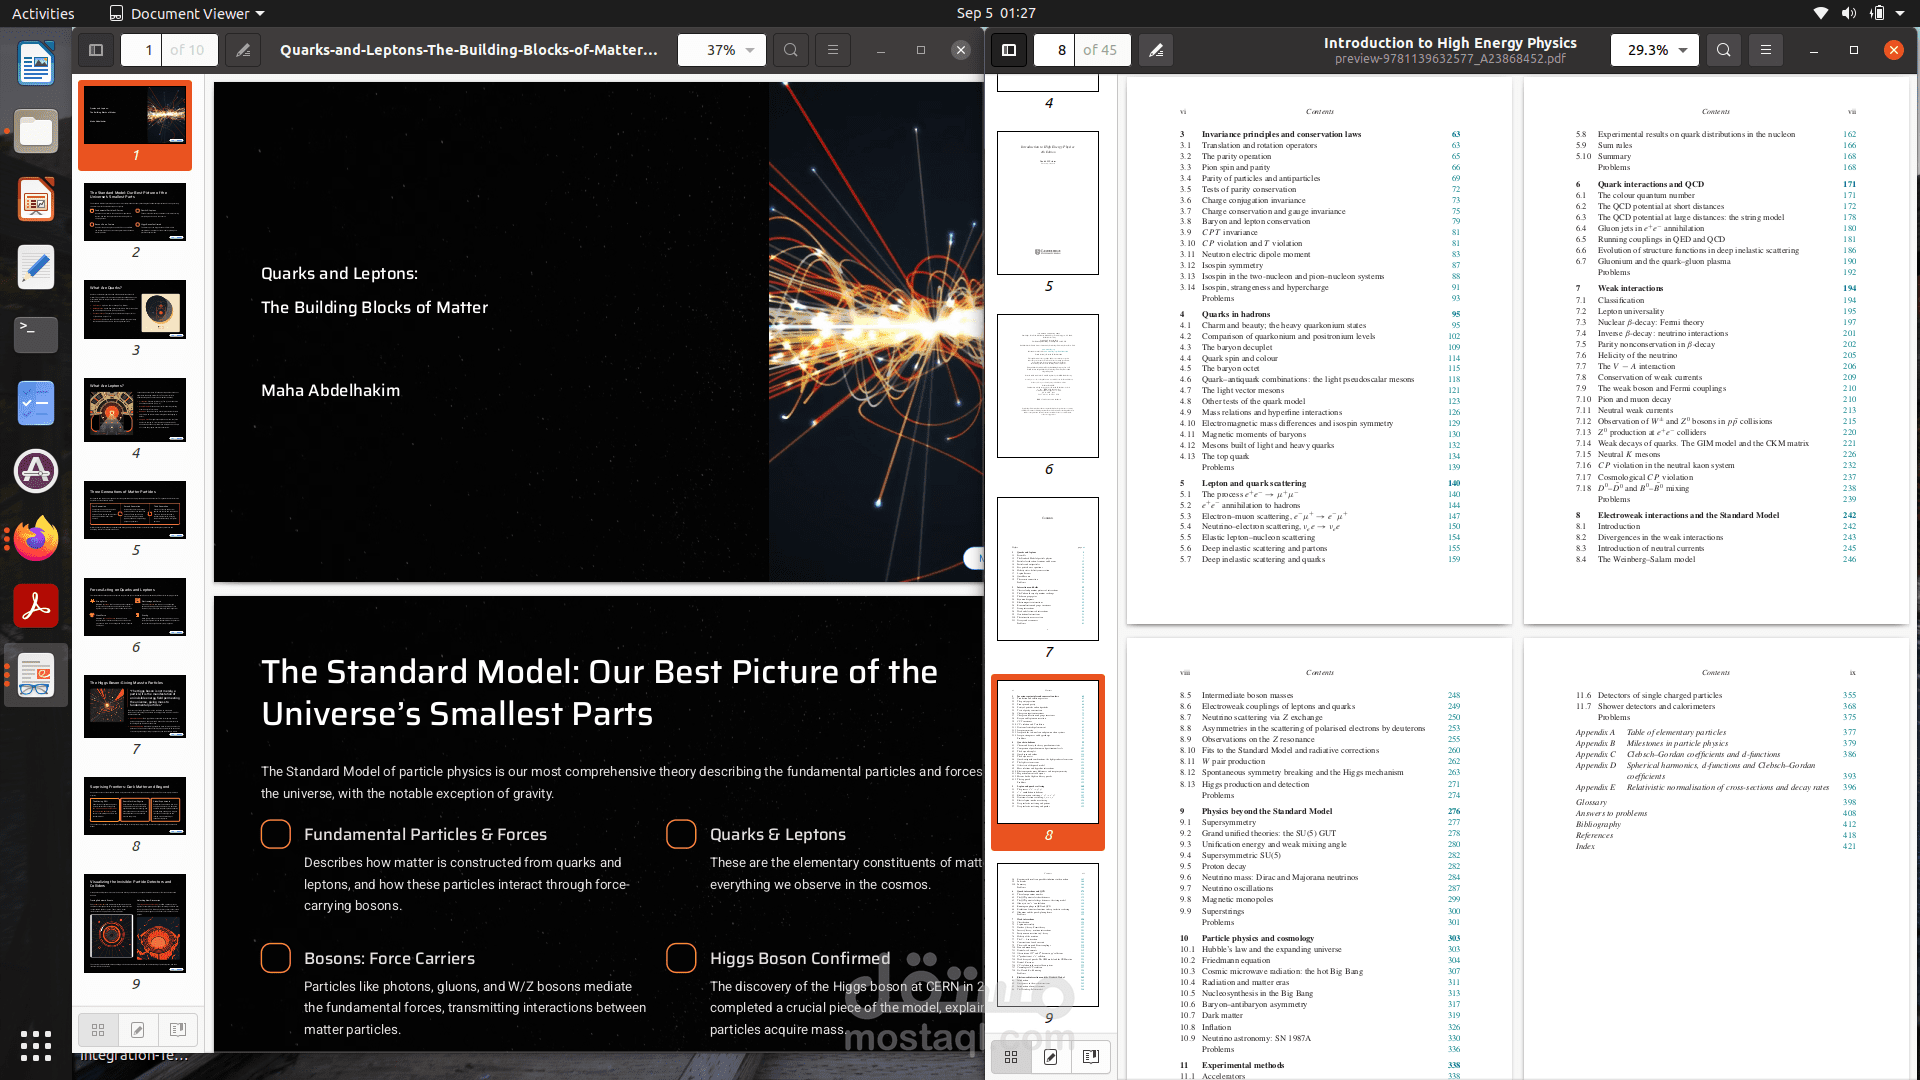Click page number field showing 8
The width and height of the screenshot is (1920, 1080).
(x=1054, y=50)
